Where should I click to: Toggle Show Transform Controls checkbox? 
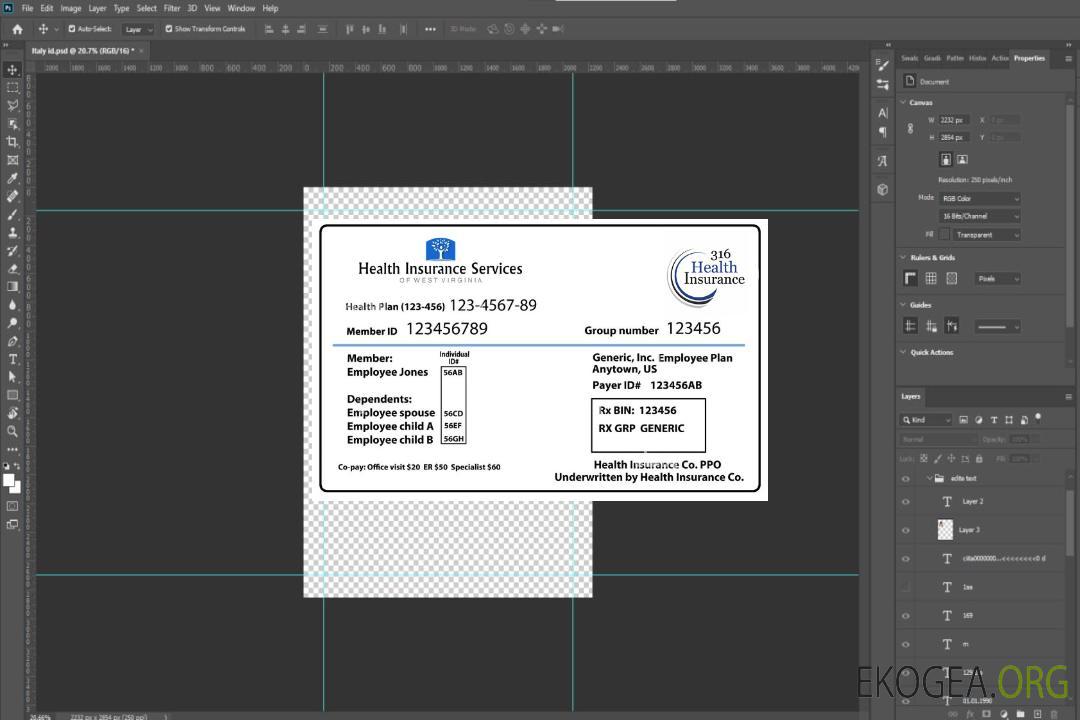[x=169, y=29]
